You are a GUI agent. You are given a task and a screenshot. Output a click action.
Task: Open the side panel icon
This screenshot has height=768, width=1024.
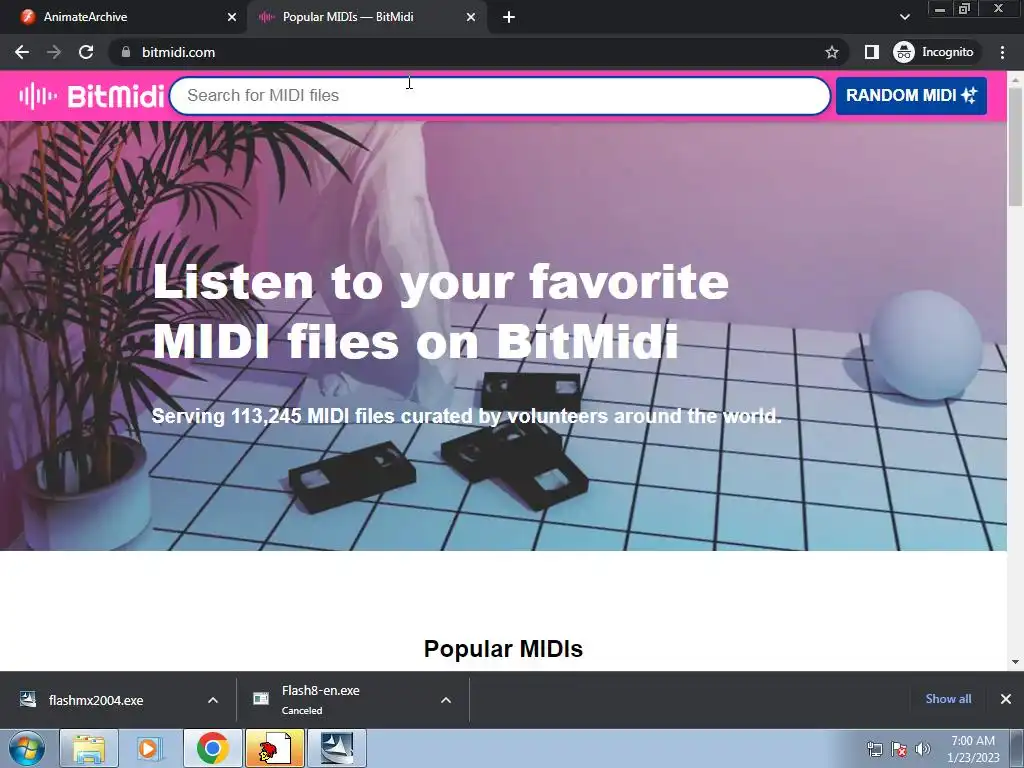(x=871, y=52)
